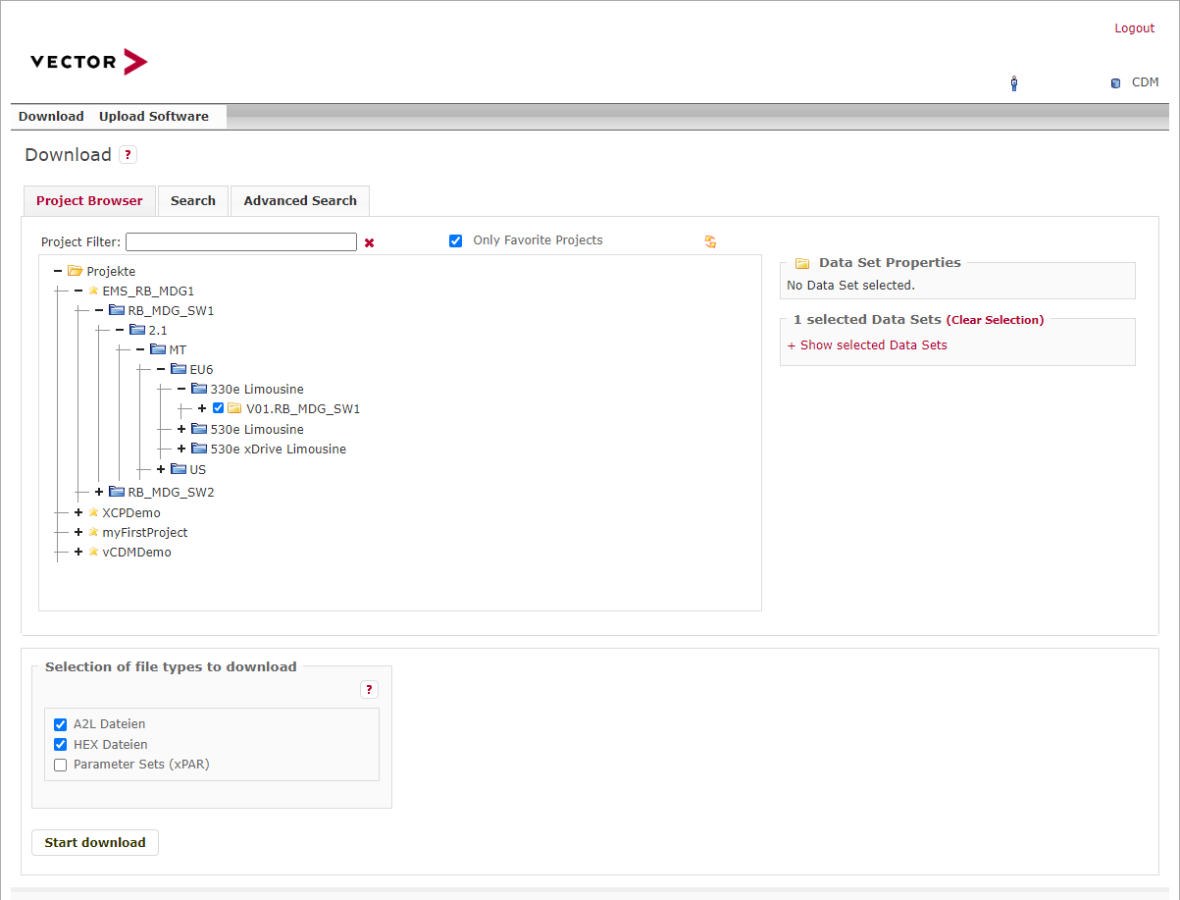1180x900 pixels.
Task: Click into the Project Filter field
Action: [241, 242]
